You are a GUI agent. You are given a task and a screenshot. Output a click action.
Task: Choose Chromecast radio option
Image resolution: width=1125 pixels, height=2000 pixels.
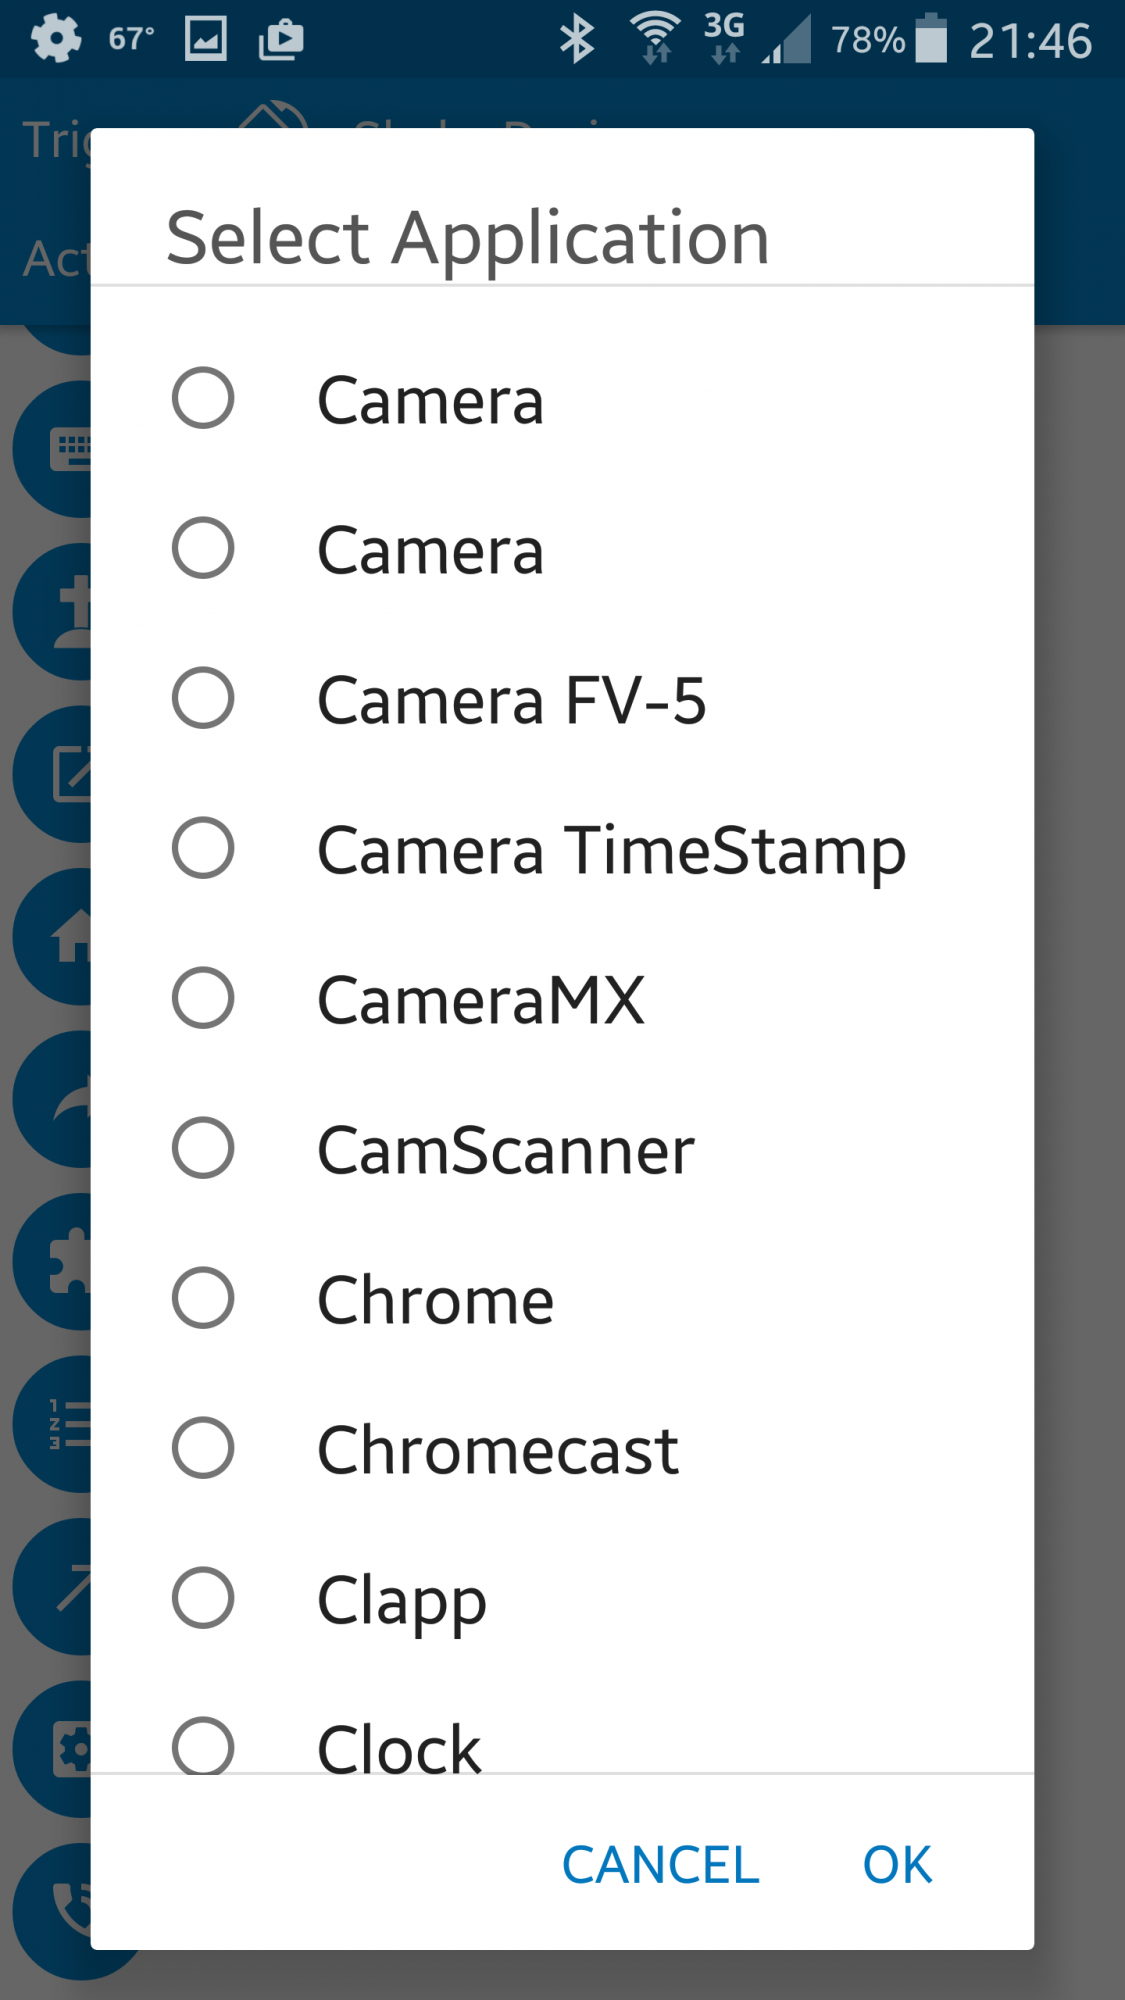(203, 1448)
